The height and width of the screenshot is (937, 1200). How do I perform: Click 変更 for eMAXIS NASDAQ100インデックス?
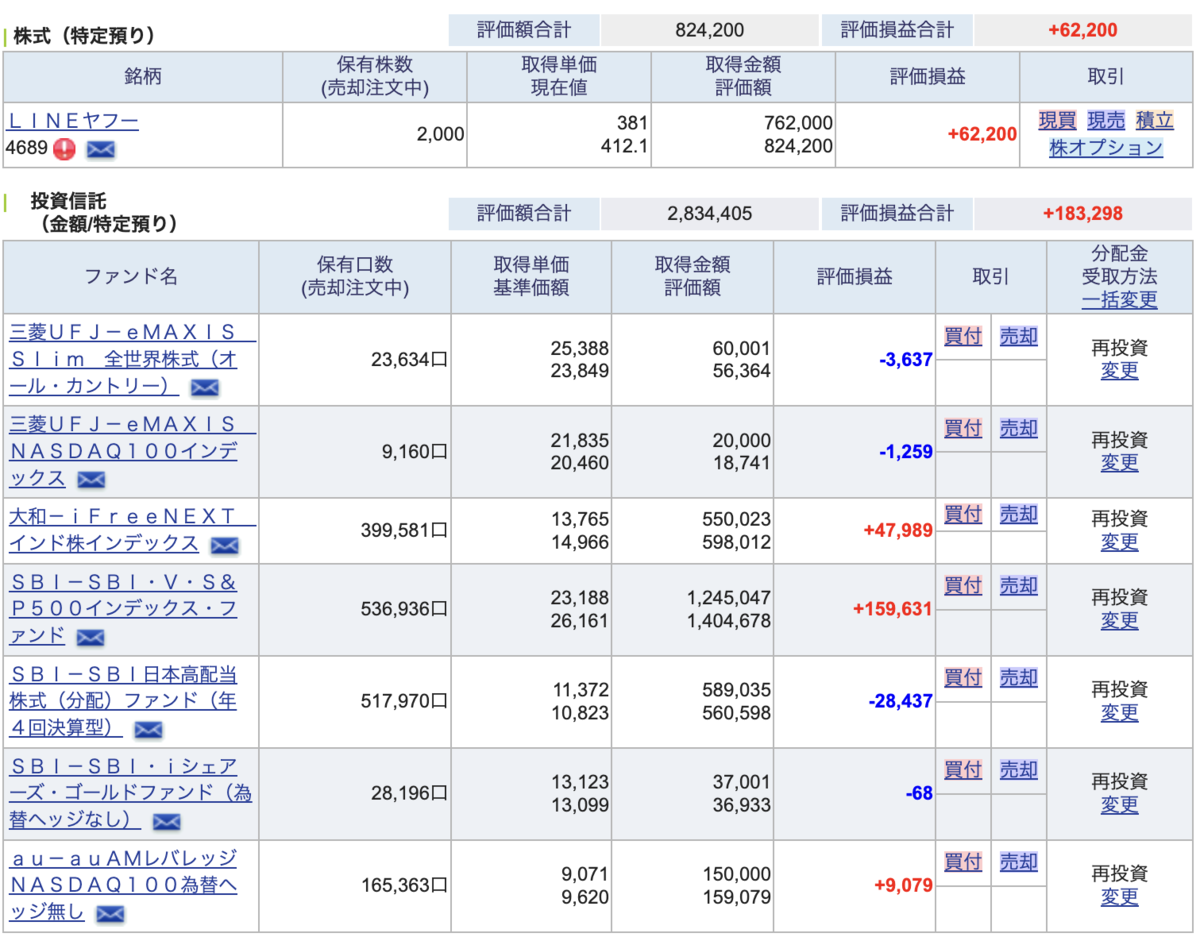tap(1119, 463)
